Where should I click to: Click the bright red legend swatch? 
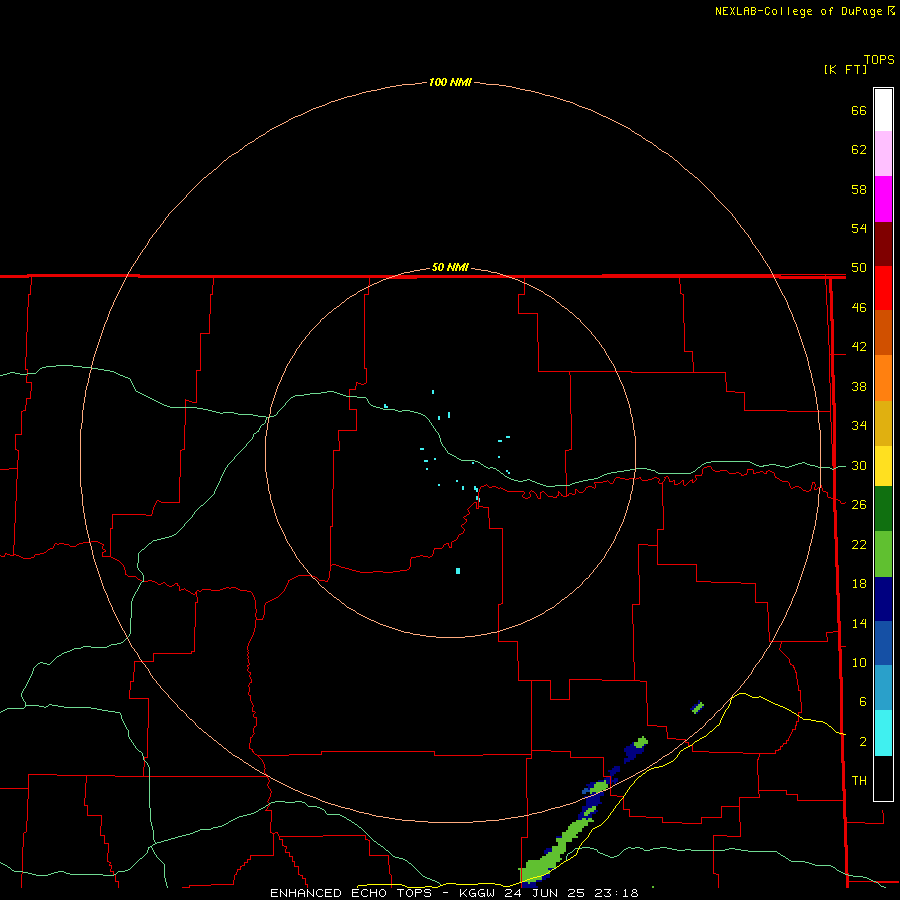(883, 288)
